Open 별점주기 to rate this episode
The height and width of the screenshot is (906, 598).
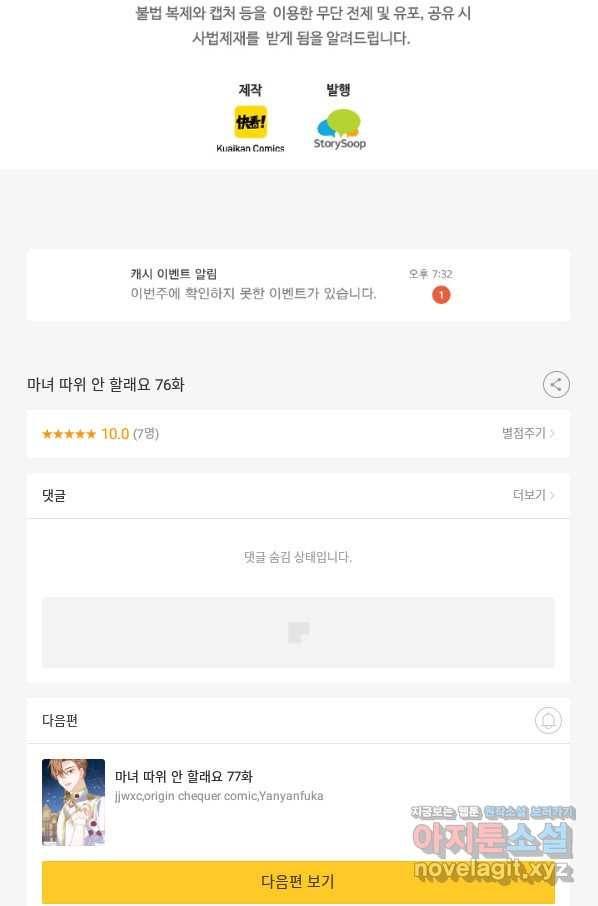[x=528, y=433]
